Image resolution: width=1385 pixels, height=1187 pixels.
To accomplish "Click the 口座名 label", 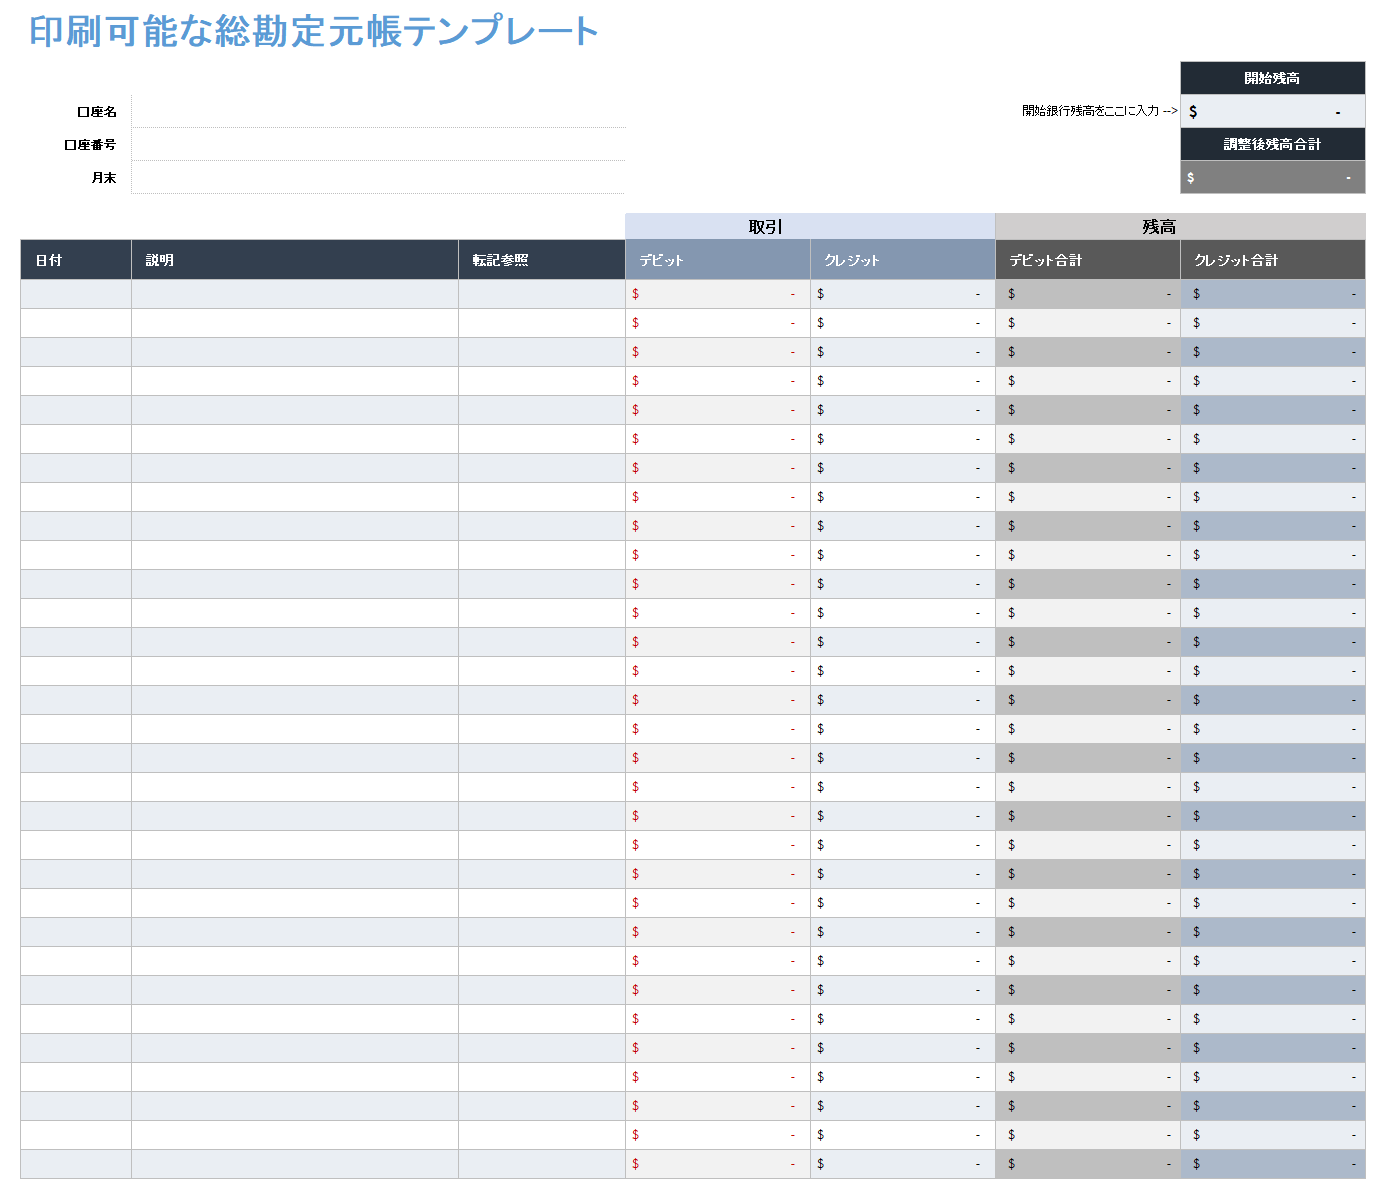I will [x=97, y=112].
